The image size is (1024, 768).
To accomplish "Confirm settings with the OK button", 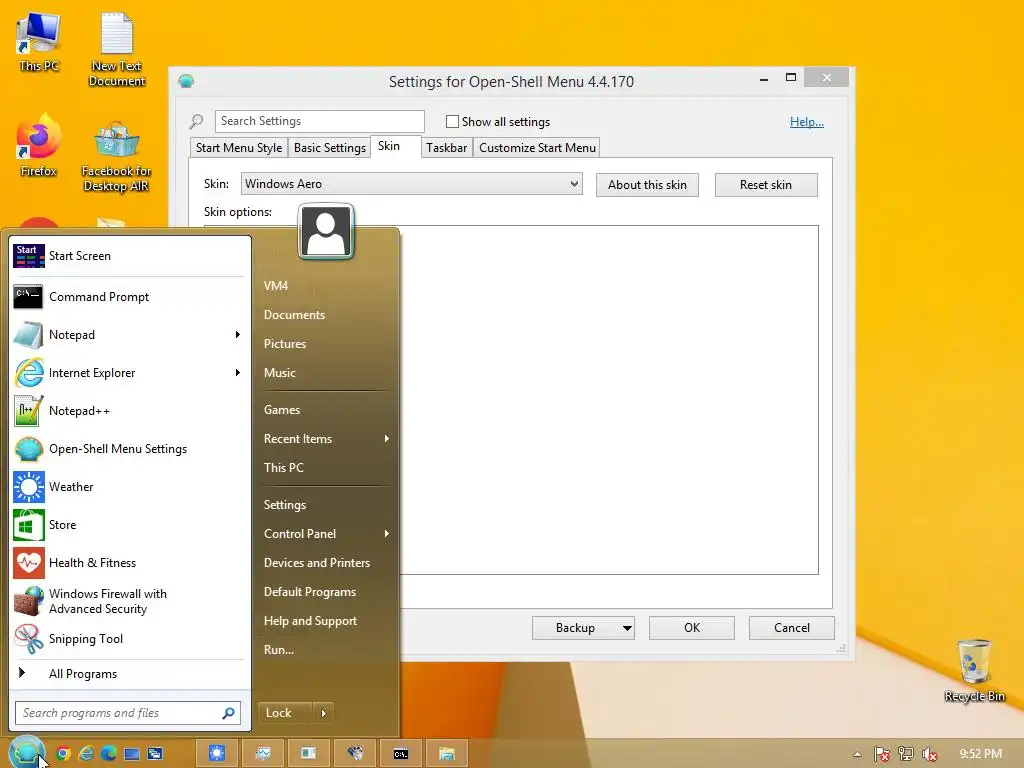I will tap(692, 628).
